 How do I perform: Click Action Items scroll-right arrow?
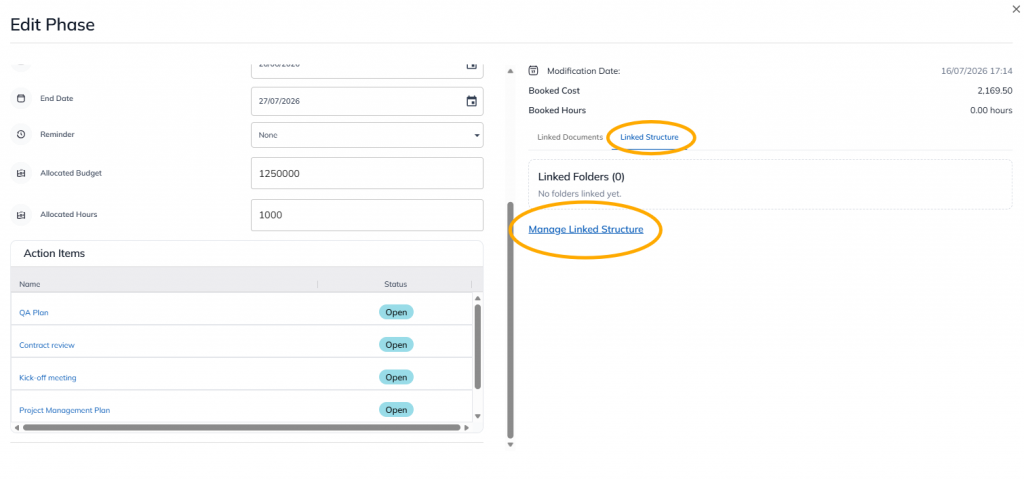(x=466, y=428)
